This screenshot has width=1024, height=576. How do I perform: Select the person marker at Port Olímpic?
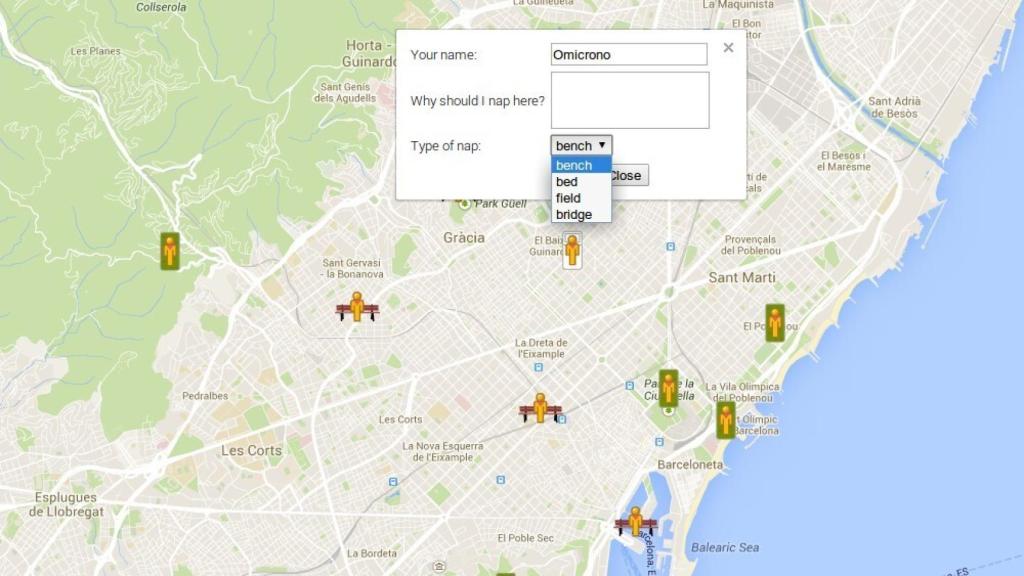point(726,420)
